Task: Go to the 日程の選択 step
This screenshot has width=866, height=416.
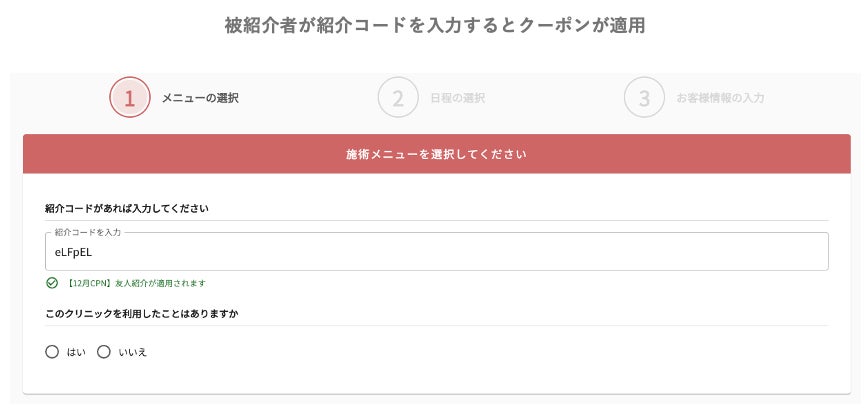Action: 457,98
